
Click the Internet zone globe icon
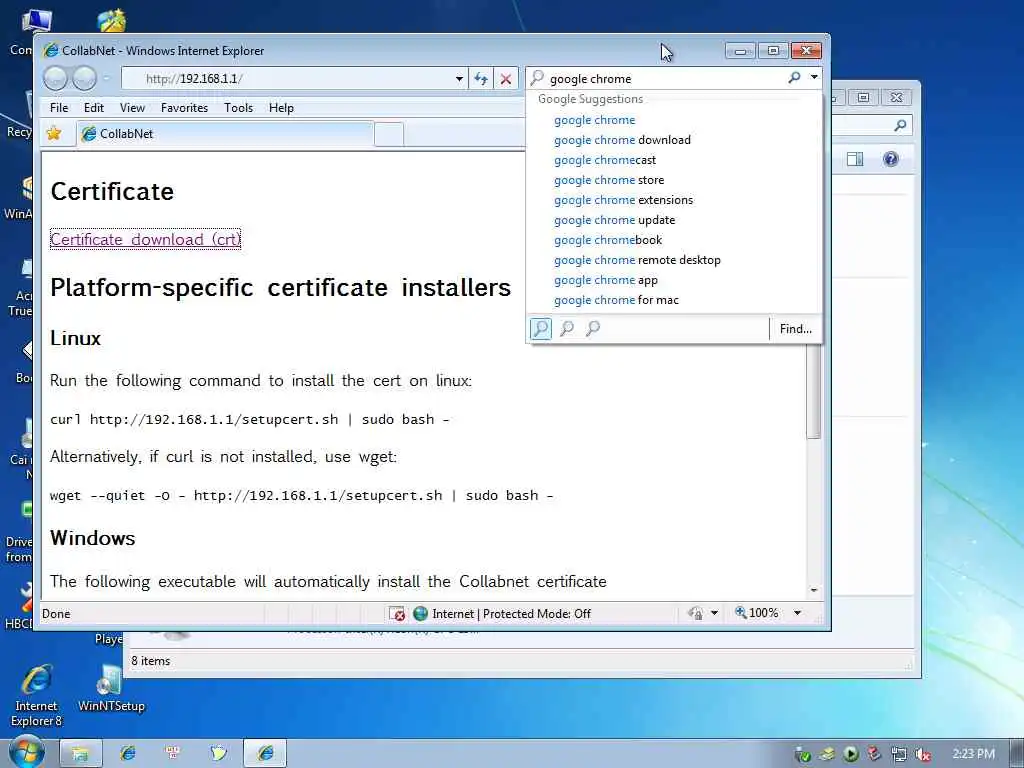coord(421,613)
